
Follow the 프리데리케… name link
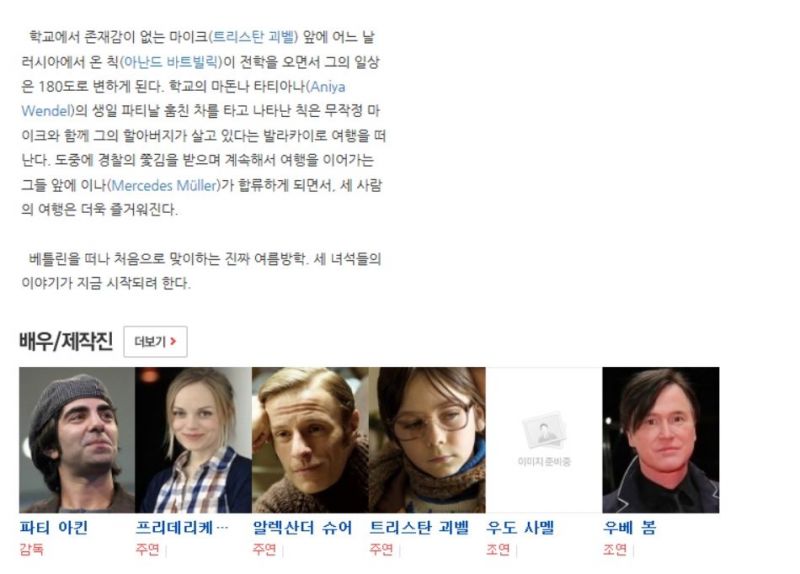click(182, 527)
